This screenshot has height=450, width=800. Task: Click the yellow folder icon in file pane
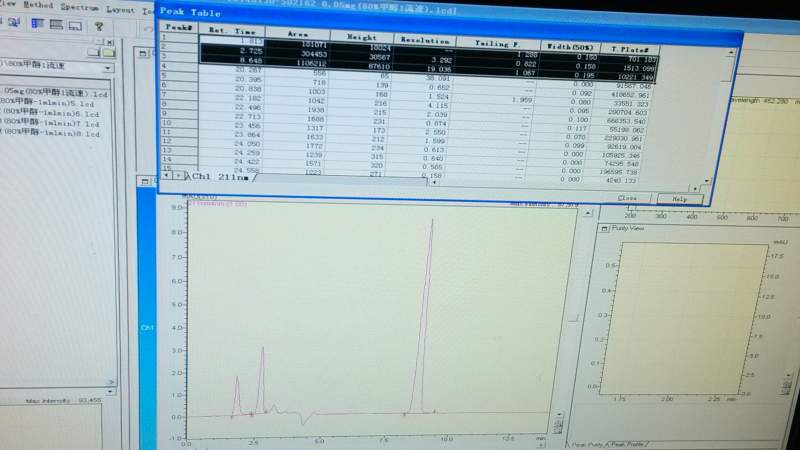click(x=109, y=53)
